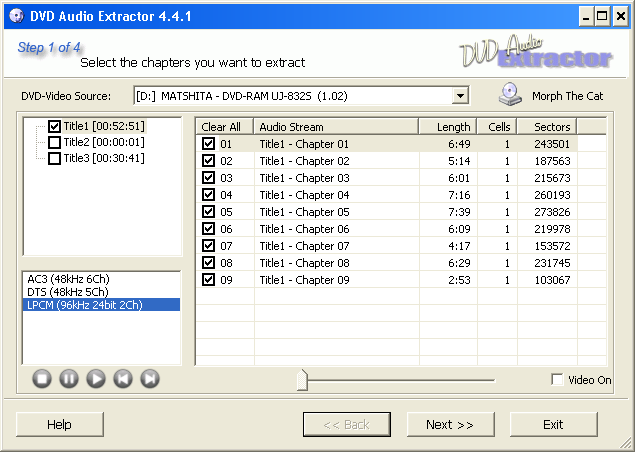
Task: Click the app icon in title bar
Action: pos(16,16)
